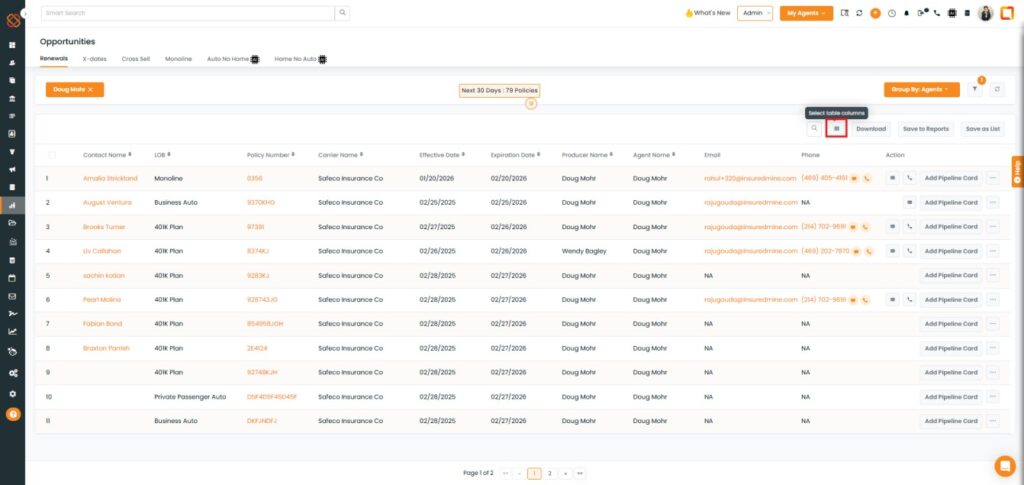
Task: Click call icon in Amalia Strickland's row
Action: point(909,178)
